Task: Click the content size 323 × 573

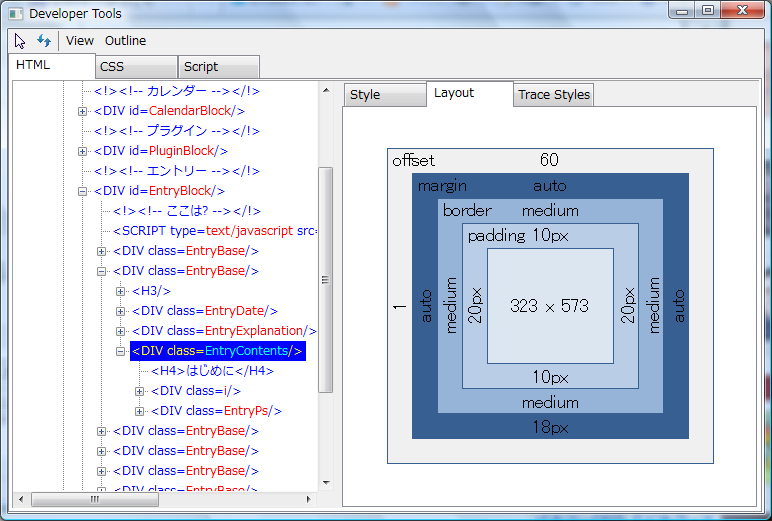Action: (549, 306)
